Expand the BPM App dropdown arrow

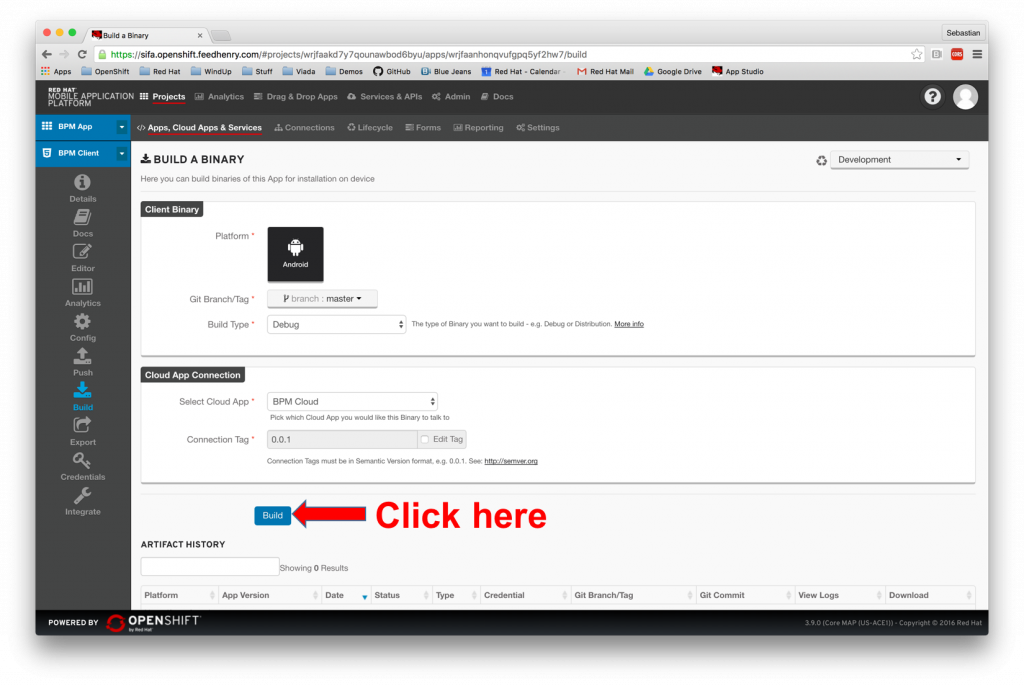coord(121,127)
